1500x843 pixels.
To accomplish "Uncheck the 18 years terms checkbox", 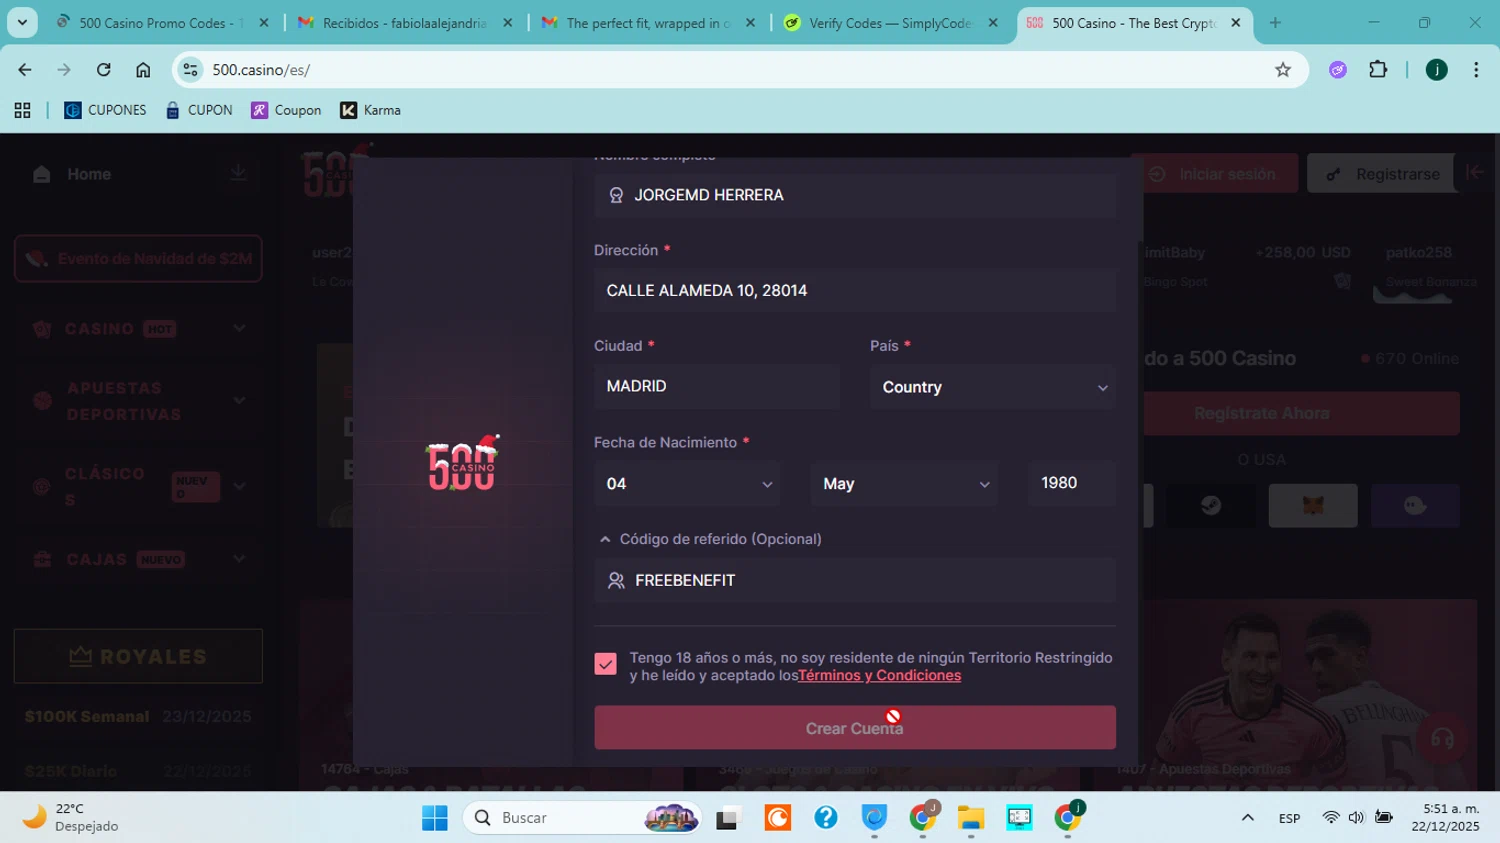I will click(605, 664).
